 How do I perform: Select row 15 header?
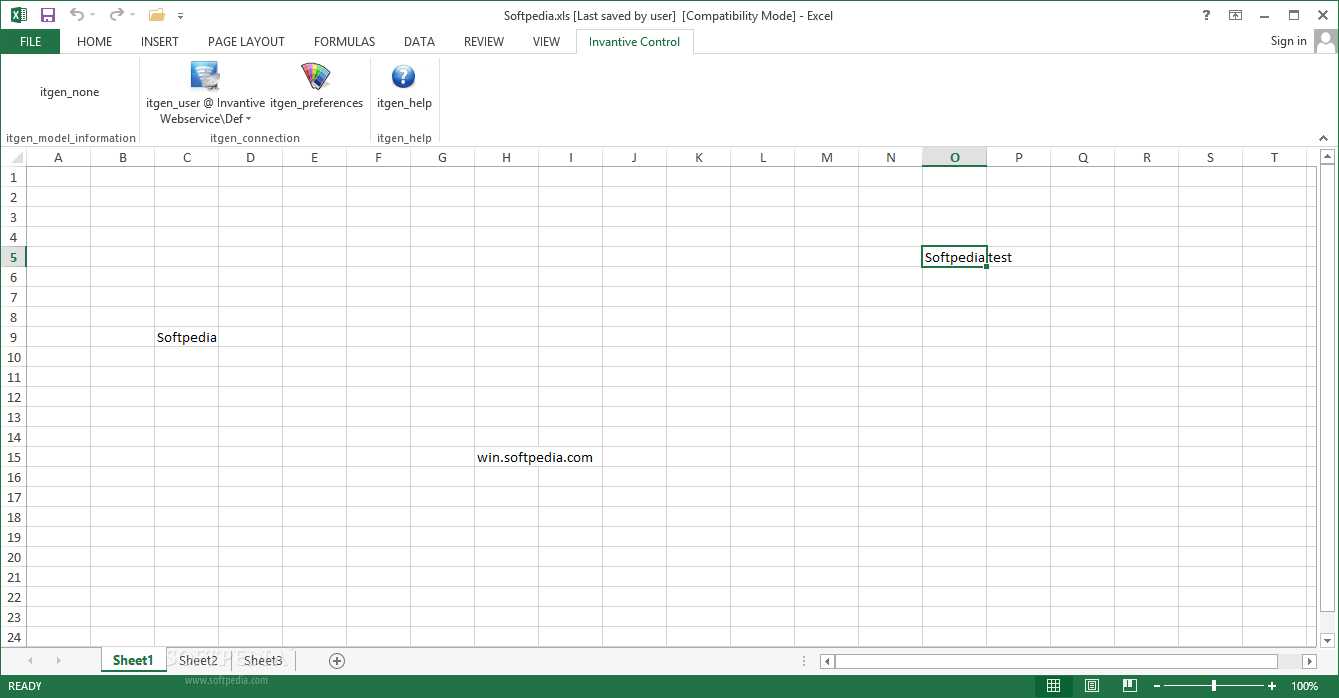click(13, 457)
